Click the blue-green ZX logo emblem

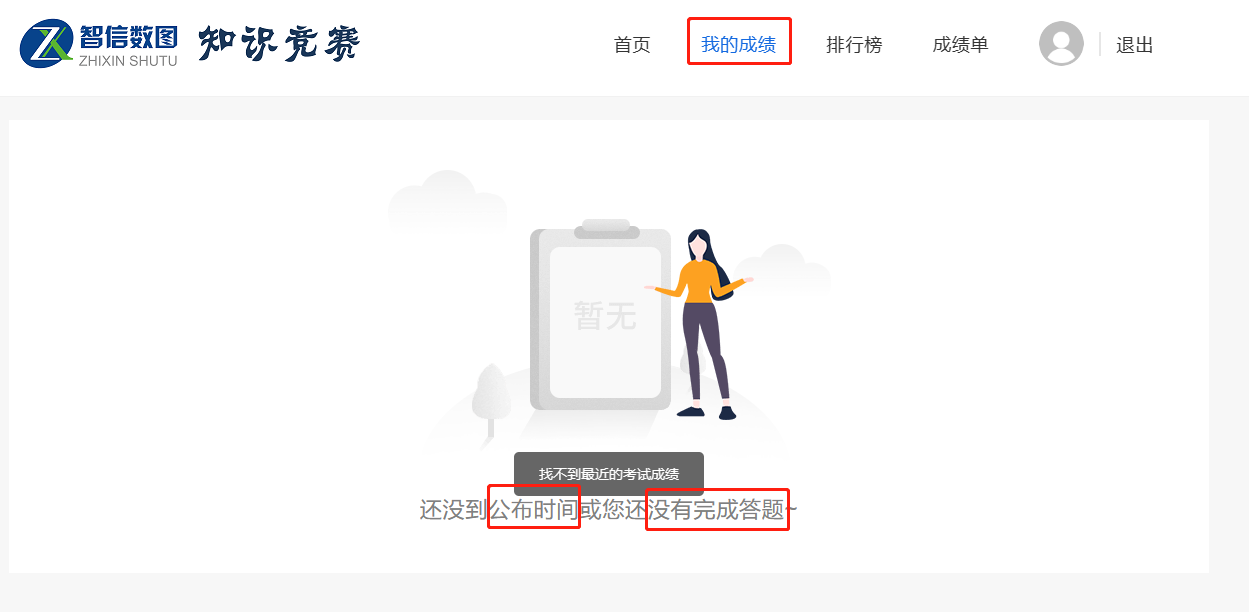click(x=47, y=44)
